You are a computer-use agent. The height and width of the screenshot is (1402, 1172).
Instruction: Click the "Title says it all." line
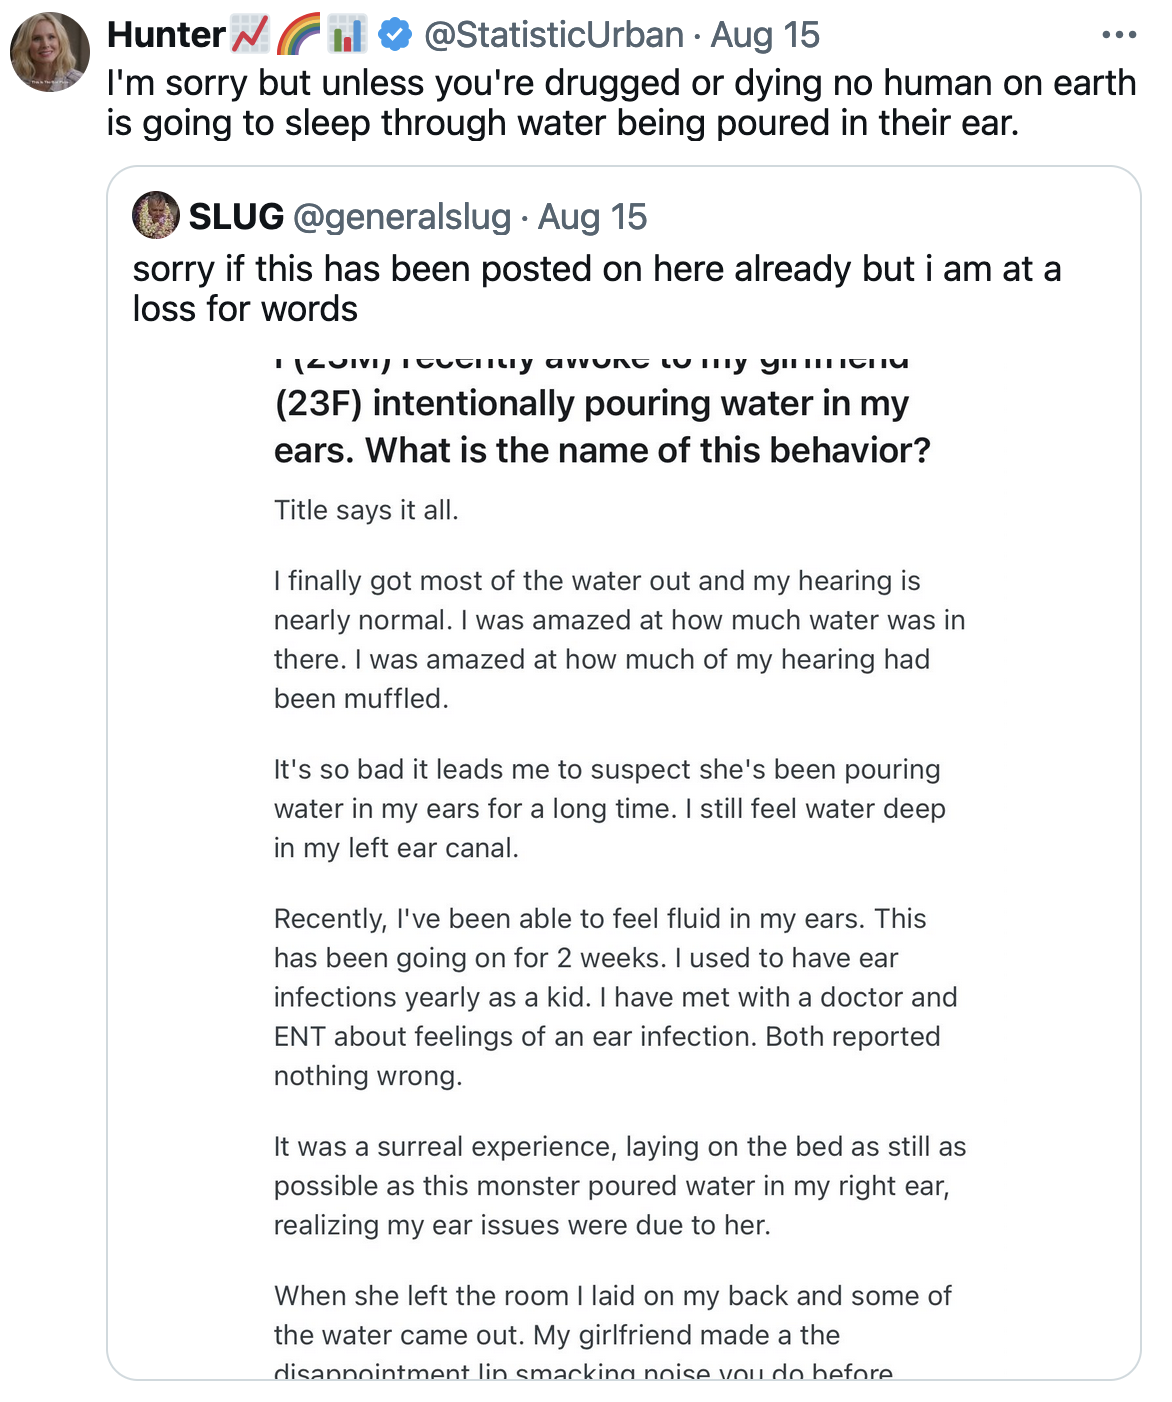click(366, 510)
